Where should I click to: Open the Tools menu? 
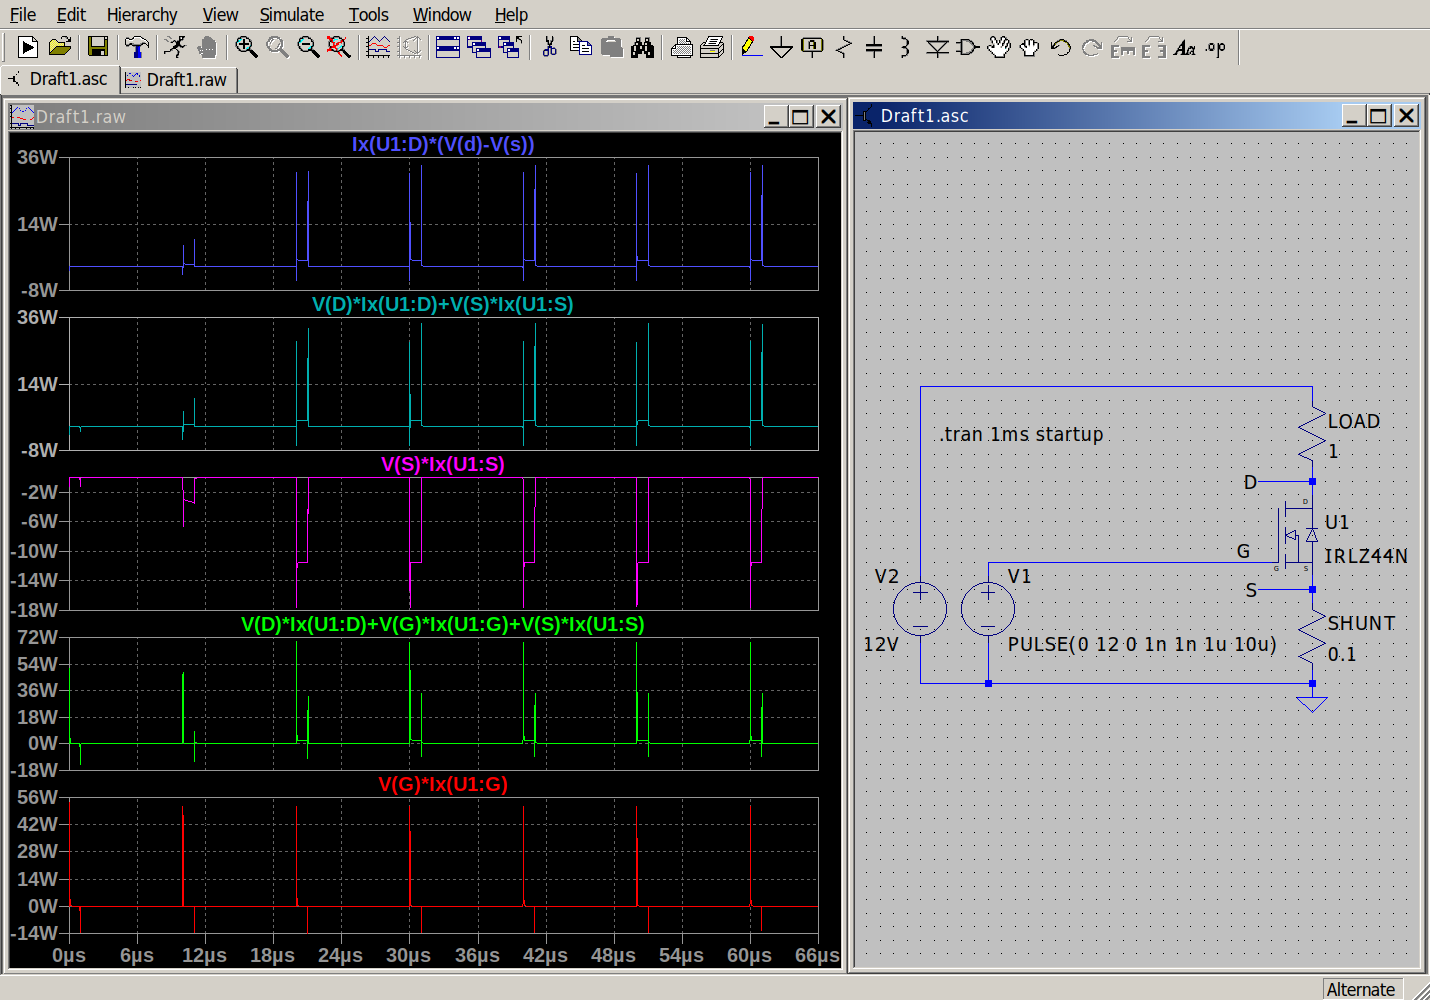pos(368,15)
